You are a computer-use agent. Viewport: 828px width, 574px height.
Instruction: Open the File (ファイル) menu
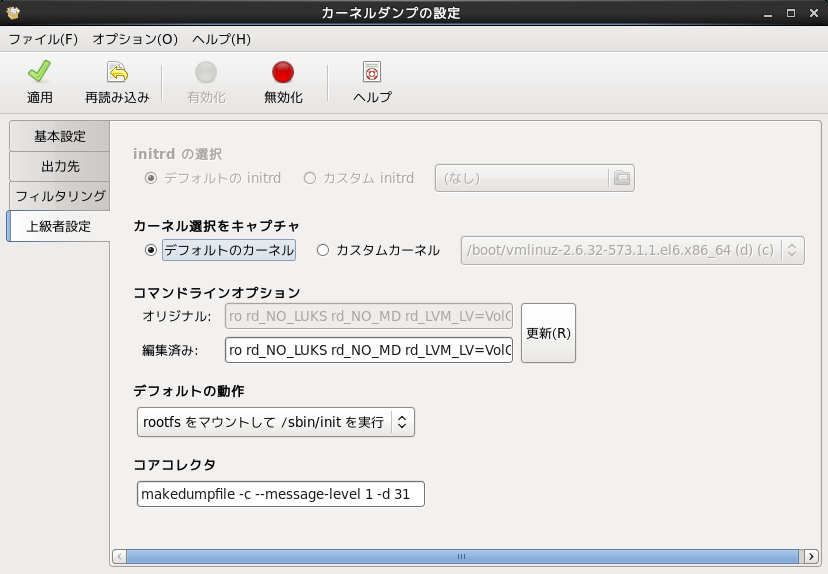tap(43, 39)
